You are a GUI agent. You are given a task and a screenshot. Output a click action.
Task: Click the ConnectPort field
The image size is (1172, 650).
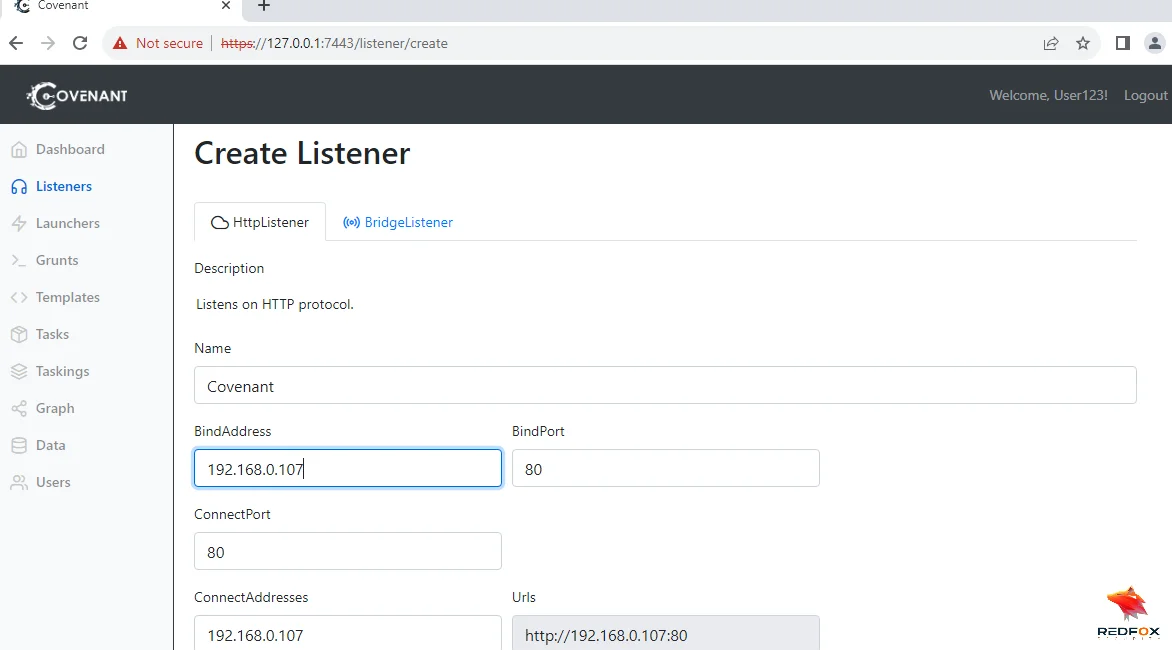pos(347,552)
